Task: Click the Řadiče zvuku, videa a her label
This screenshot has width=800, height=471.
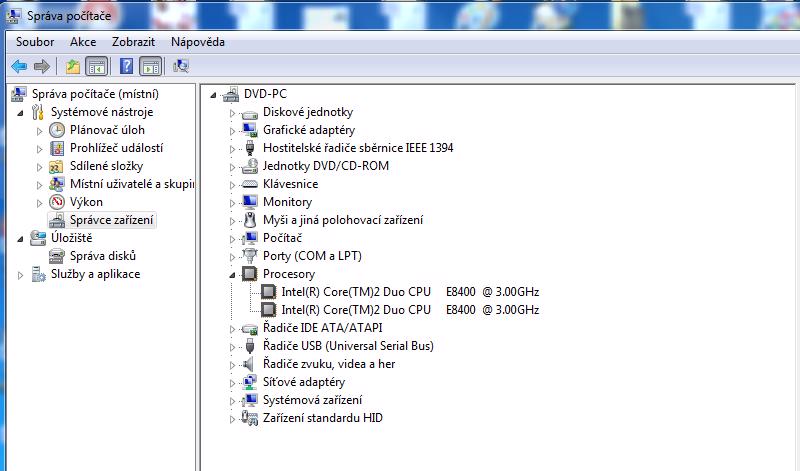Action: (x=329, y=364)
